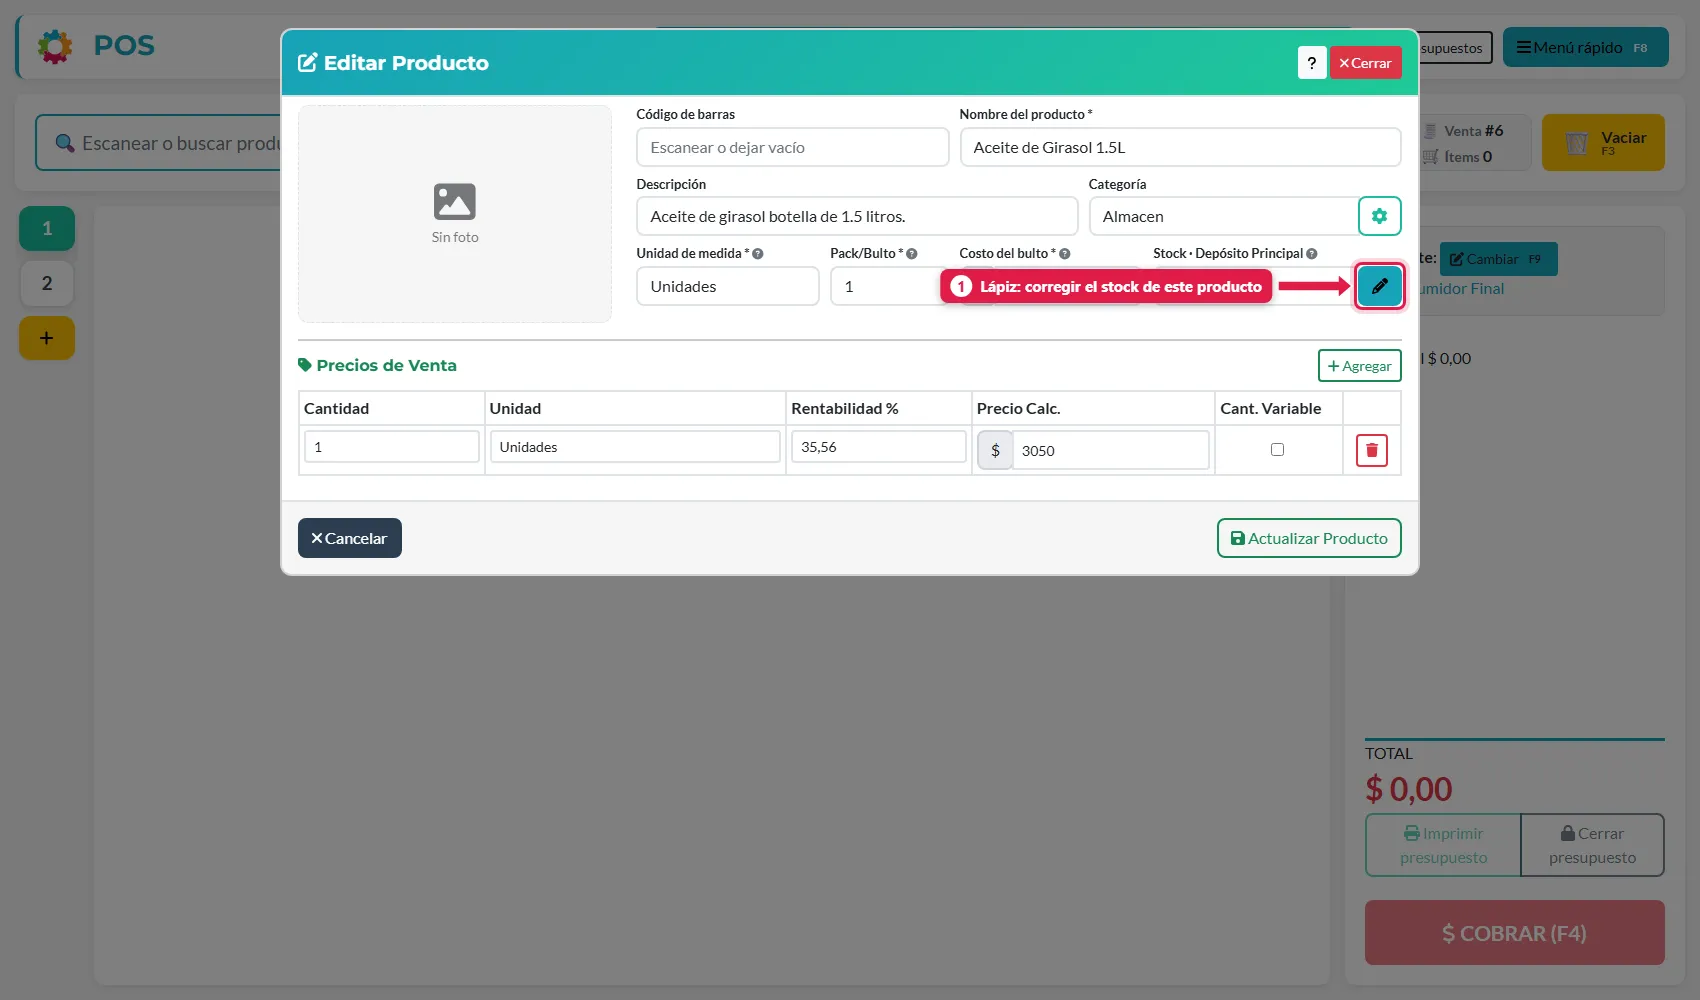Viewport: 1700px width, 1000px height.
Task: Click help icon next to Unidad de medida
Action: (757, 254)
